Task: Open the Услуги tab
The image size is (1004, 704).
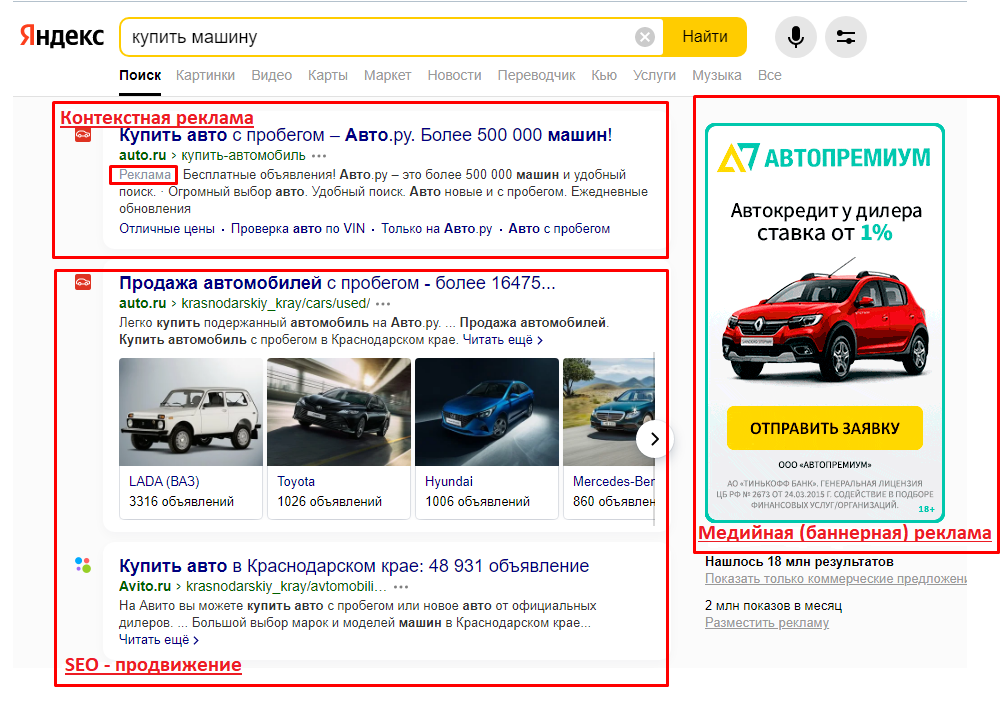Action: (654, 76)
